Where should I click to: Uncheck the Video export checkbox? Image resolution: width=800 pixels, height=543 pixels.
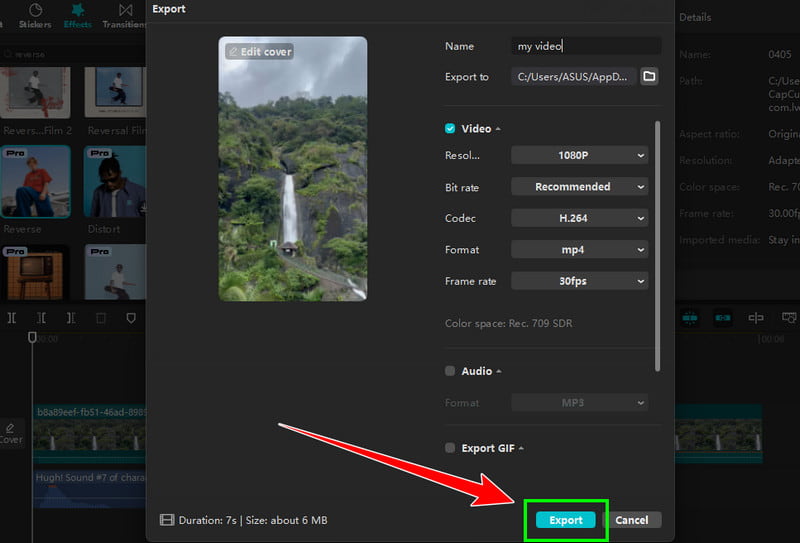450,129
